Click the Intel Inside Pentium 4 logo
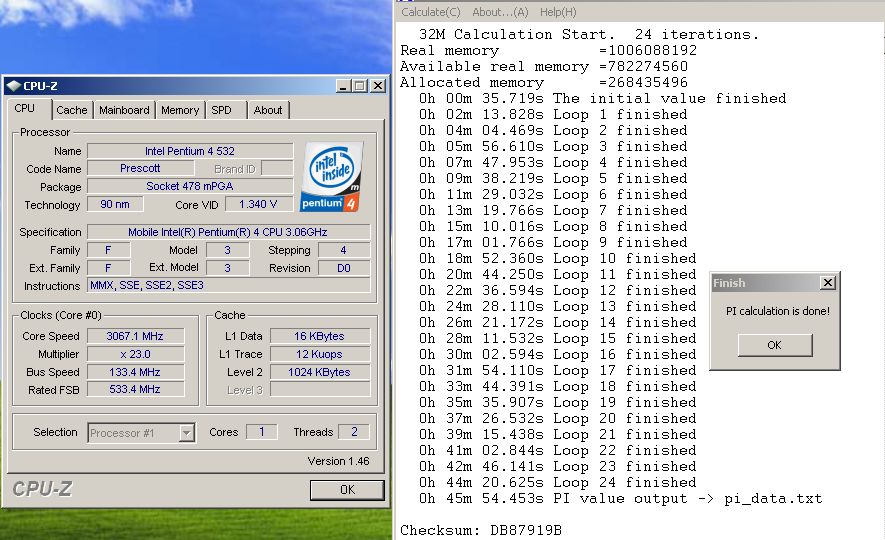Screen dimensions: 885x540 [x=331, y=177]
